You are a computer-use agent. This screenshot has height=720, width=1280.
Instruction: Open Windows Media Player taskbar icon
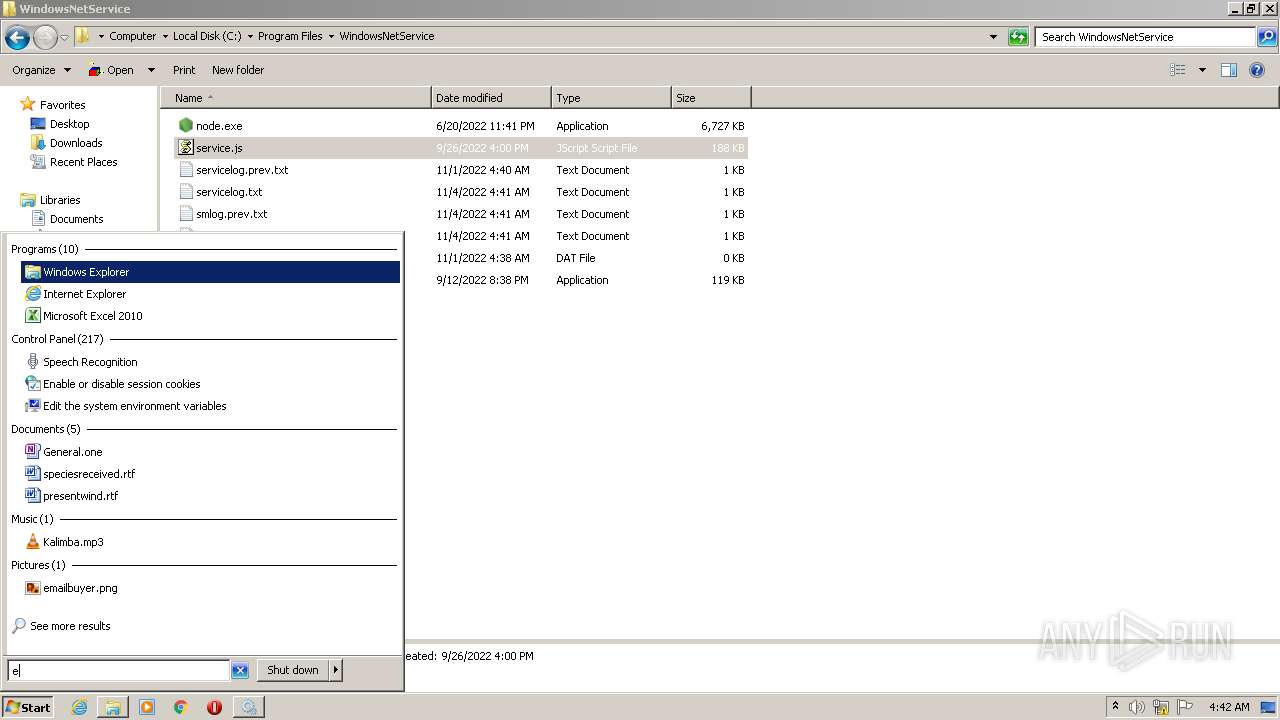147,707
